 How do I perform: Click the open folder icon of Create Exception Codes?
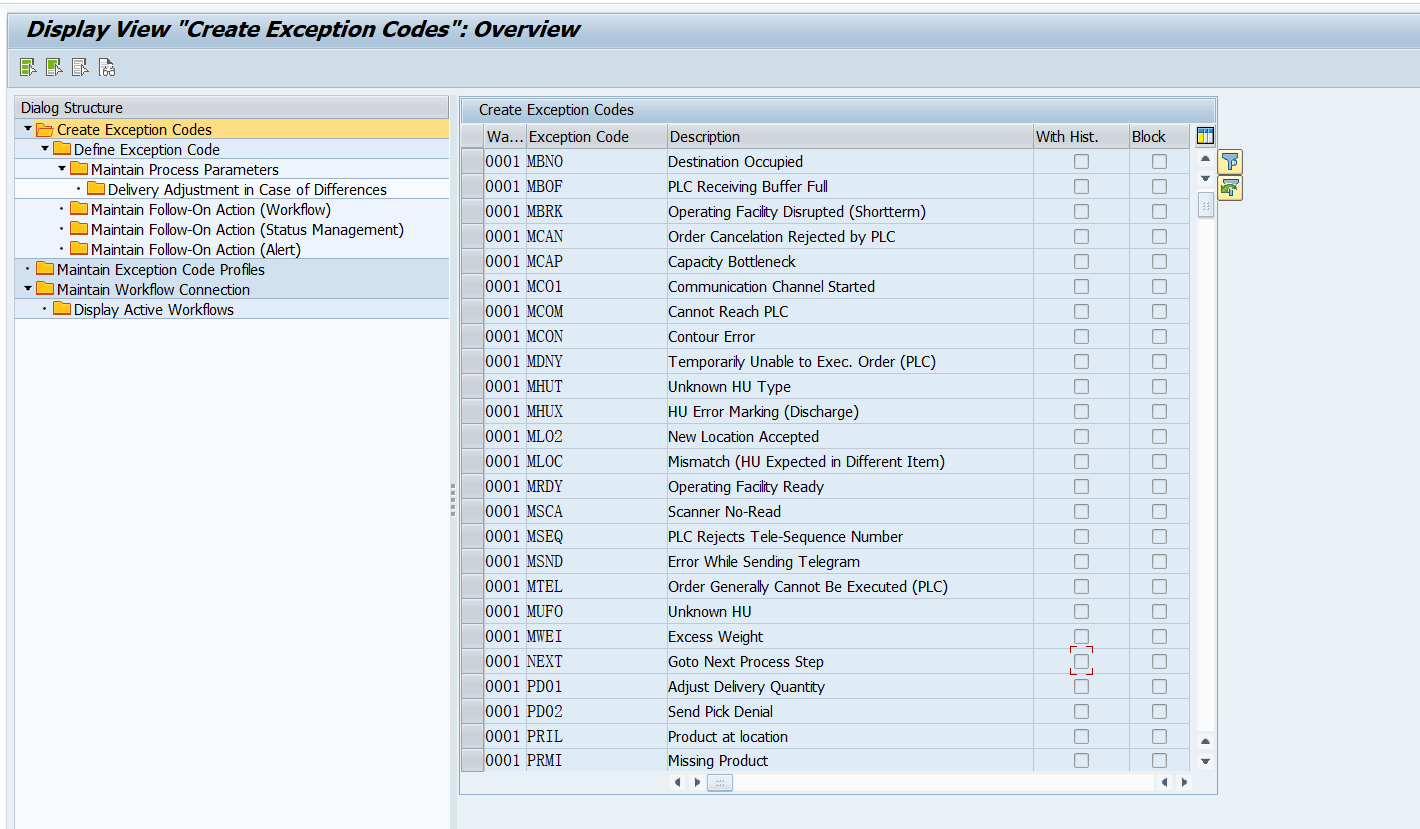point(45,130)
